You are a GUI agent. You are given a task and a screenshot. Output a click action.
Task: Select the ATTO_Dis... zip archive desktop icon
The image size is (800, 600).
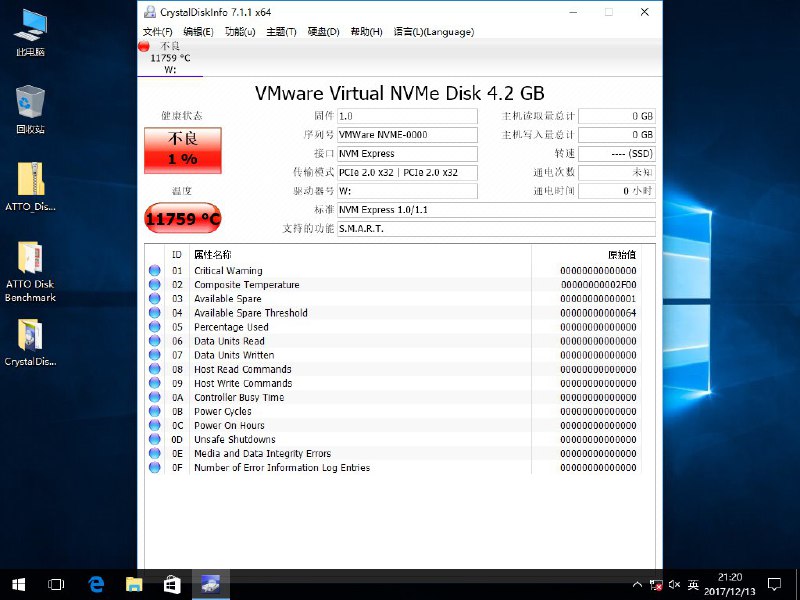30,187
